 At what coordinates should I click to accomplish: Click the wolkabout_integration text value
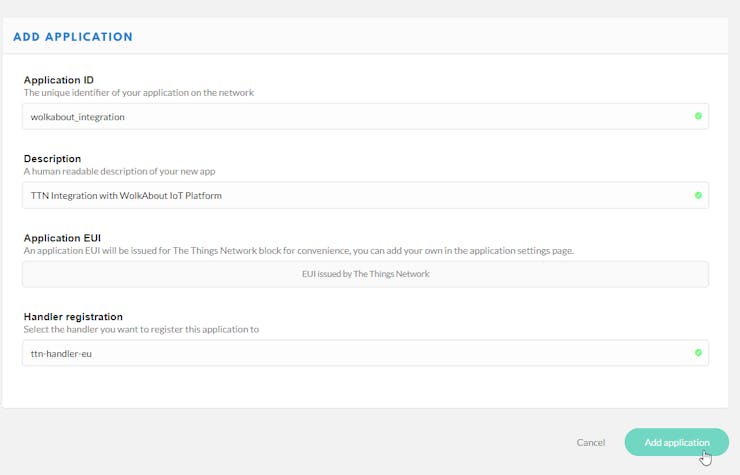77,117
